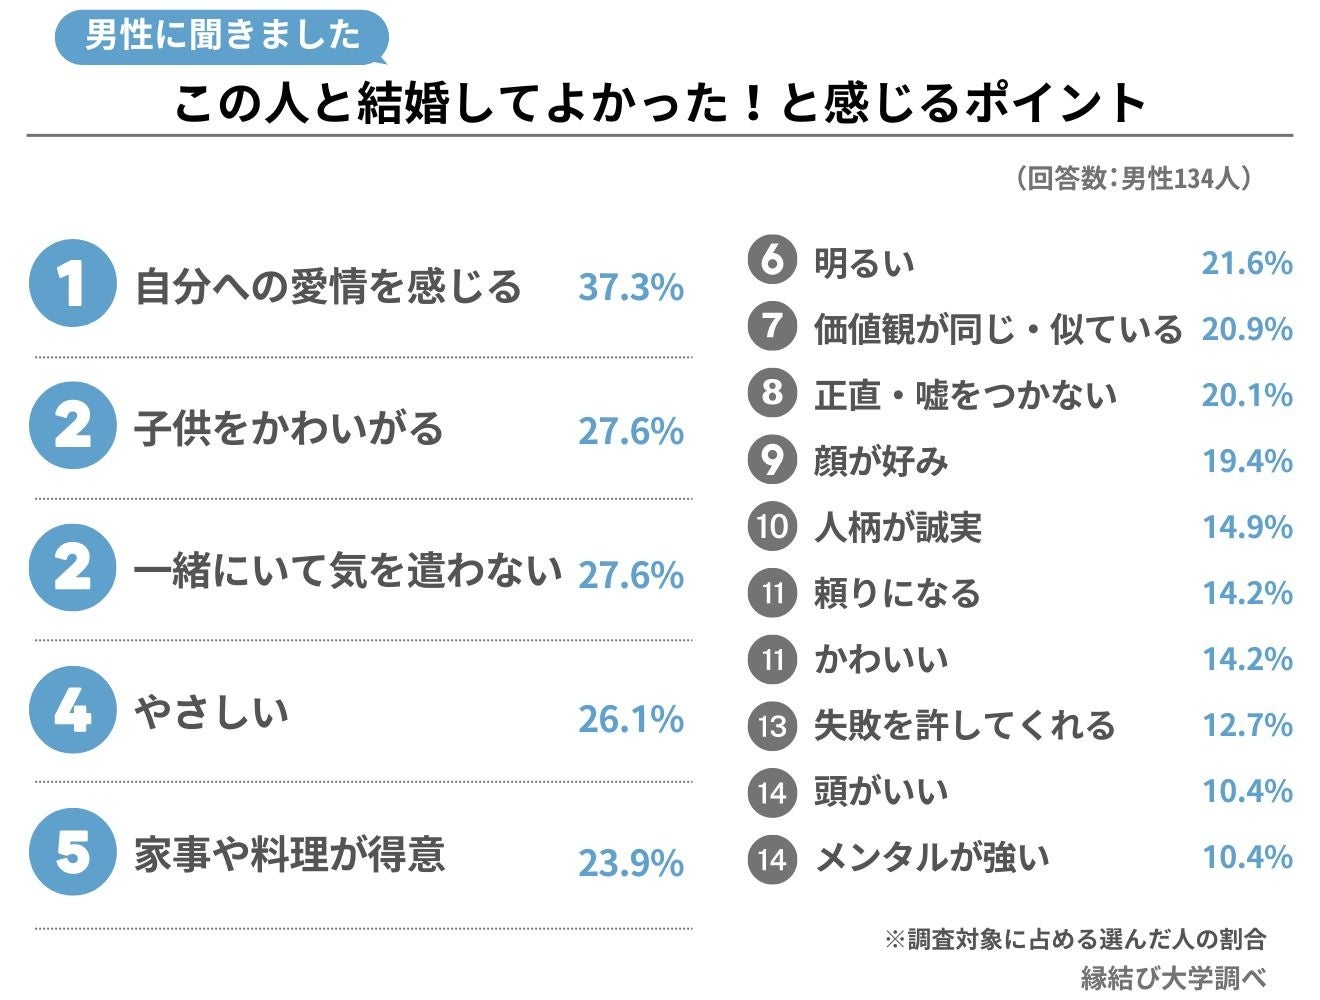Click the gray number 9 badge
This screenshot has width=1320, height=1000.
[x=772, y=459]
